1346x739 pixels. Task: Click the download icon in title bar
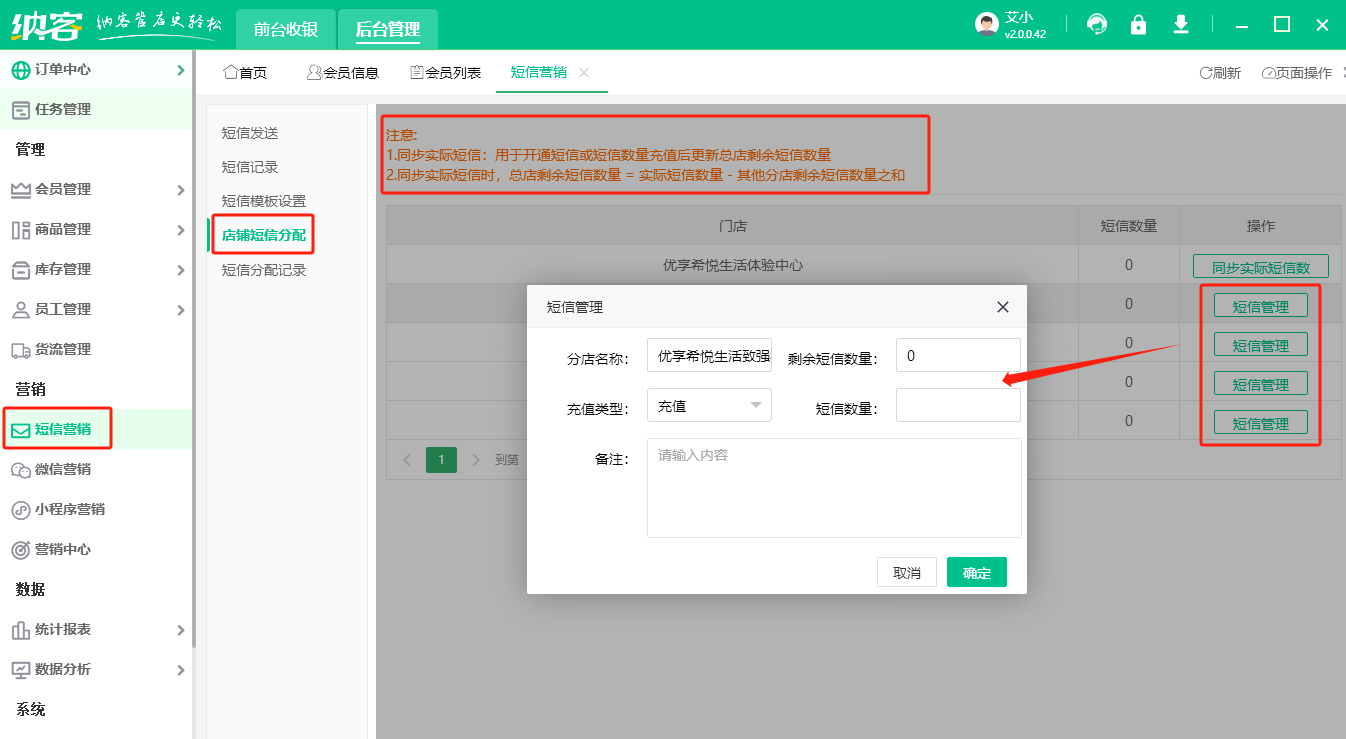click(x=1181, y=25)
